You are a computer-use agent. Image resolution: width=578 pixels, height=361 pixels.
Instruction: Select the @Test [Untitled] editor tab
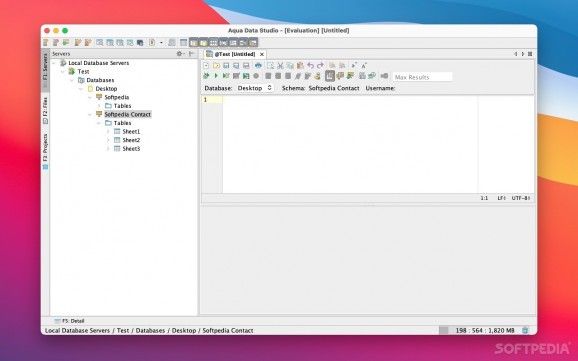pos(235,54)
